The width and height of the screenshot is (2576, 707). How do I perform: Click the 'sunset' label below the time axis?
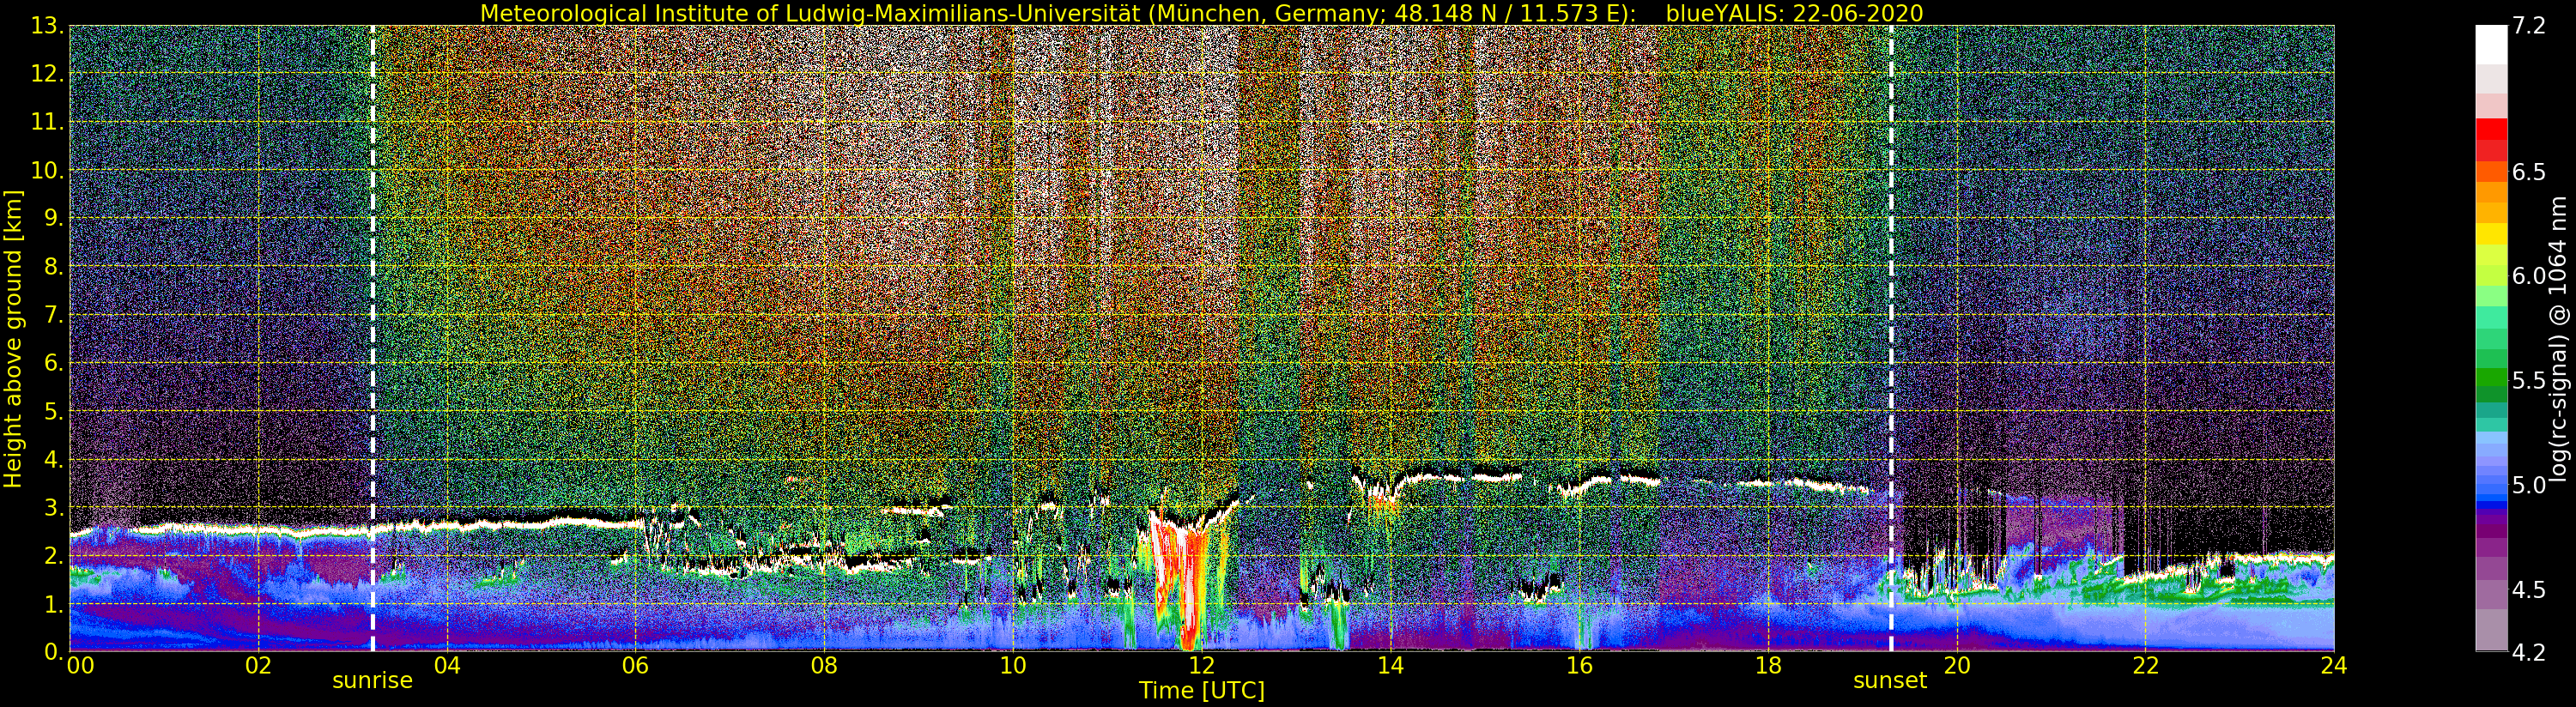tap(1890, 680)
